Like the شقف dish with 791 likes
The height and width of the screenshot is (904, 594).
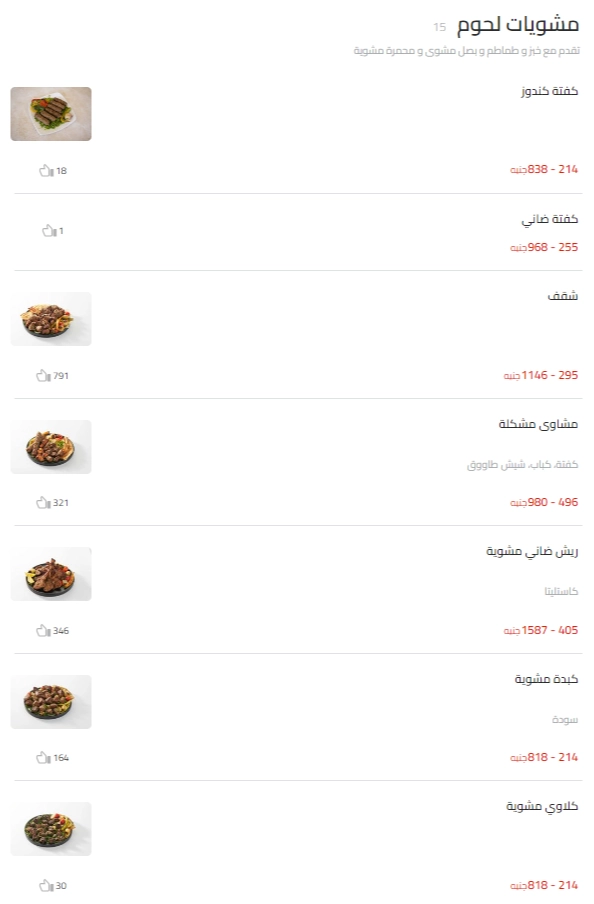pos(43,376)
